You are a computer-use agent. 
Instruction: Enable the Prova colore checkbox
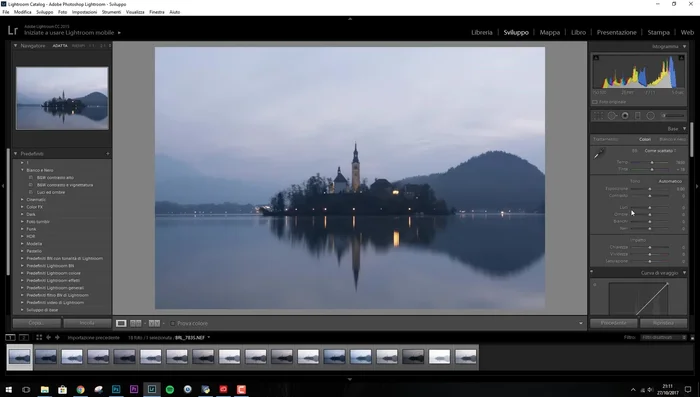pyautogui.click(x=172, y=323)
